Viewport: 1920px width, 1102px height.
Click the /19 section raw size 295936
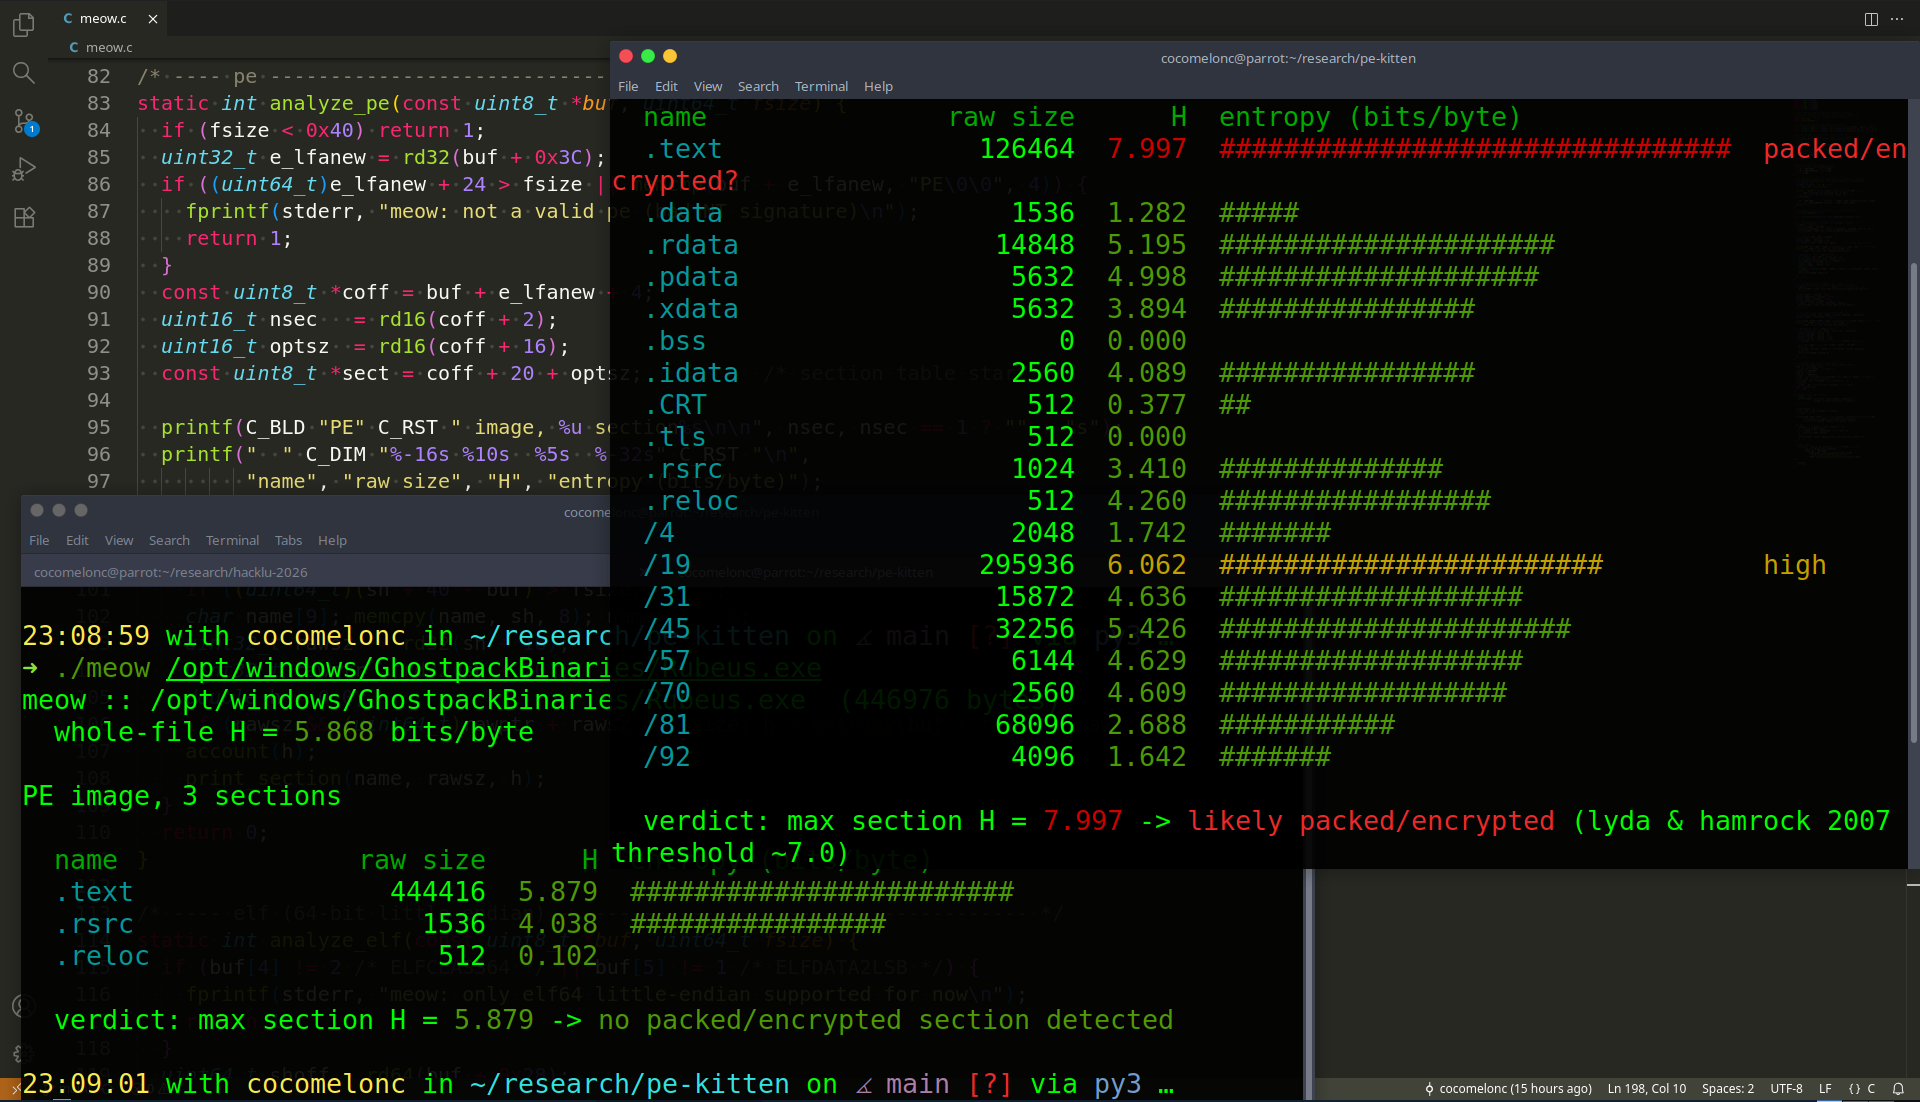[1026, 565]
